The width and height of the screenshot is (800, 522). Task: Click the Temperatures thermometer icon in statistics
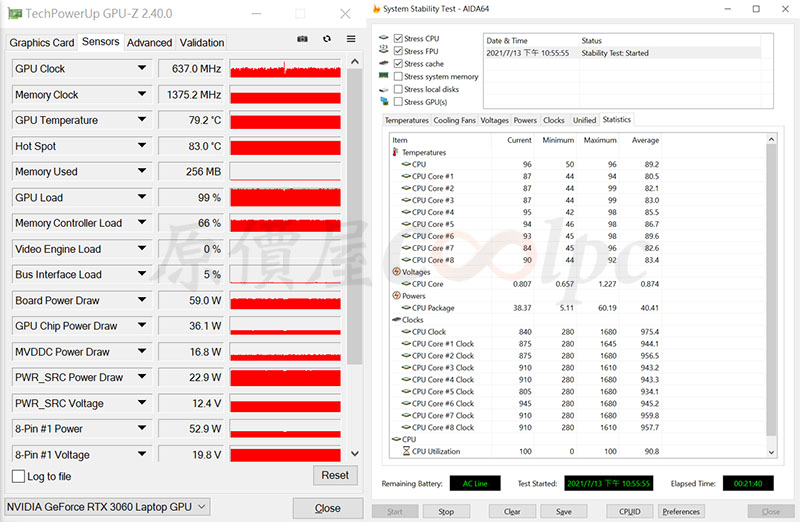pyautogui.click(x=395, y=152)
